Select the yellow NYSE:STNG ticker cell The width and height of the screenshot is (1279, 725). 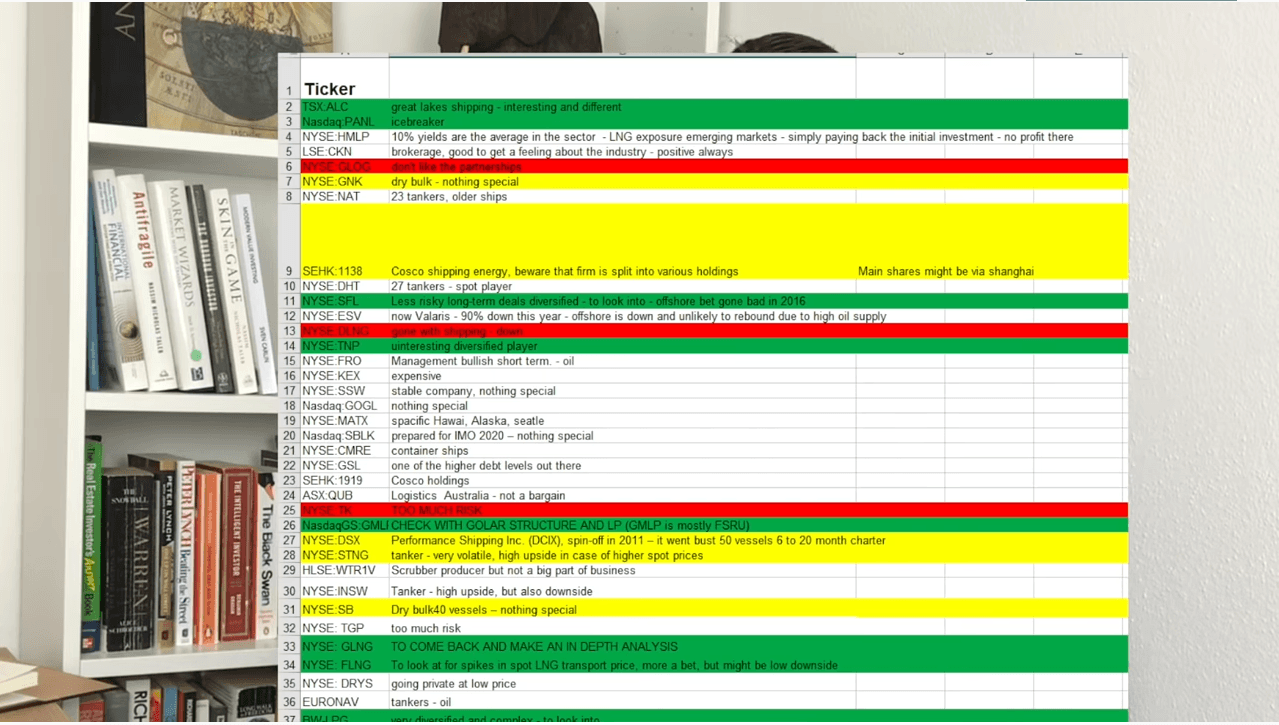click(x=335, y=556)
